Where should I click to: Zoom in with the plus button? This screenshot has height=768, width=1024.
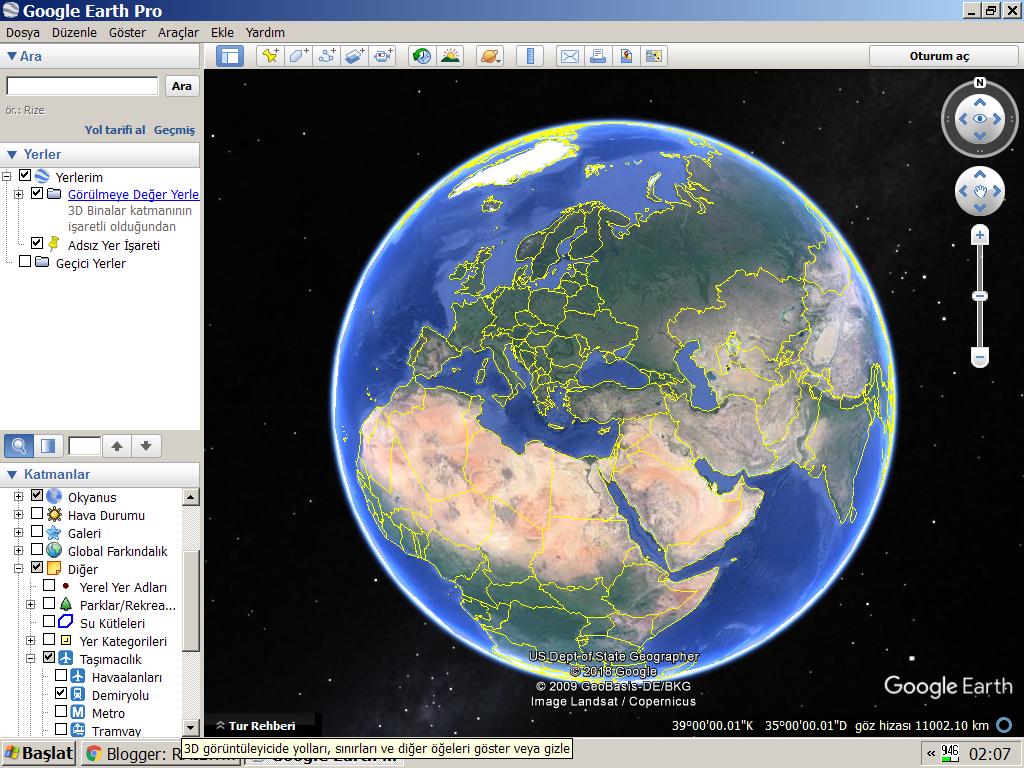pos(980,235)
